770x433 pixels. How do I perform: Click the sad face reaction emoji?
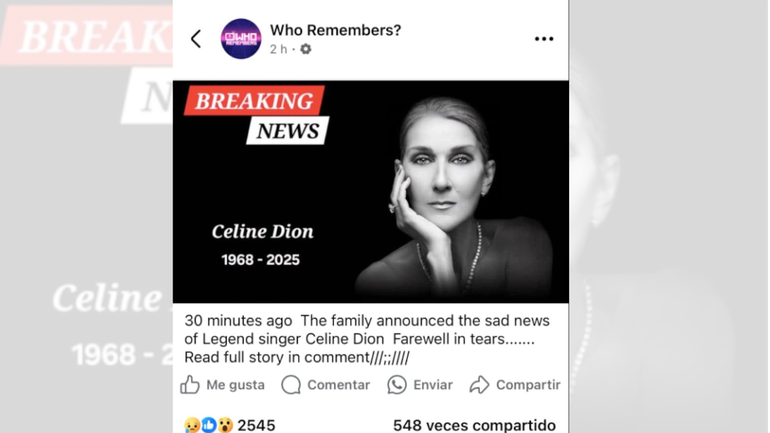(x=192, y=425)
